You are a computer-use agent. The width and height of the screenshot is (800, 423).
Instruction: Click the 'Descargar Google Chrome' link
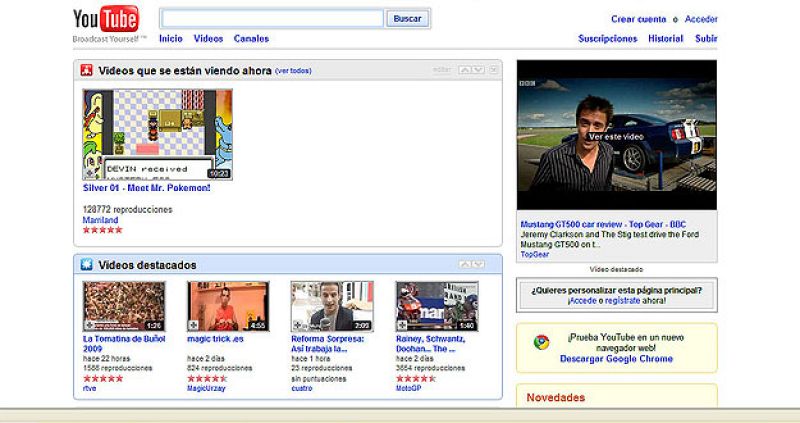(616, 359)
